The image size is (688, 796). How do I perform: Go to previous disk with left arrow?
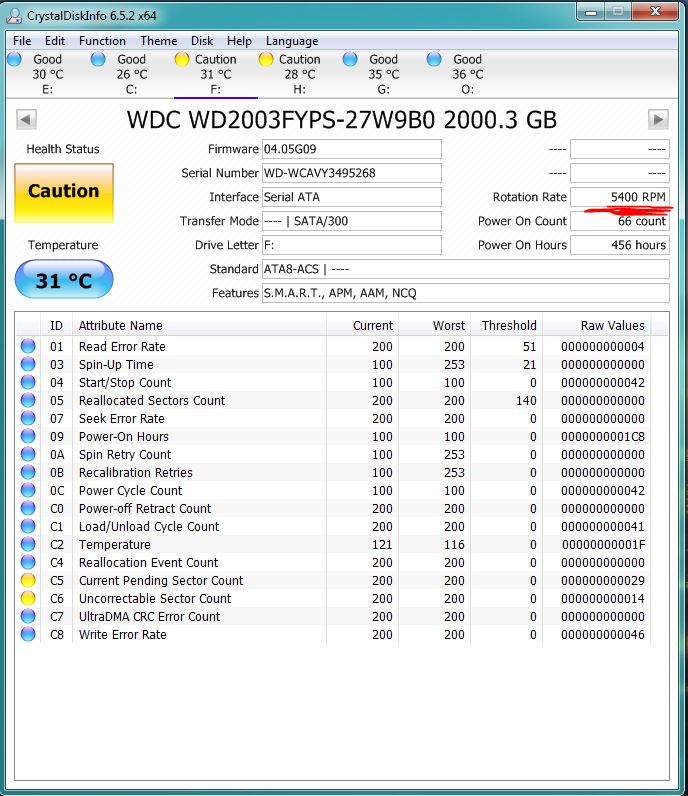(26, 120)
